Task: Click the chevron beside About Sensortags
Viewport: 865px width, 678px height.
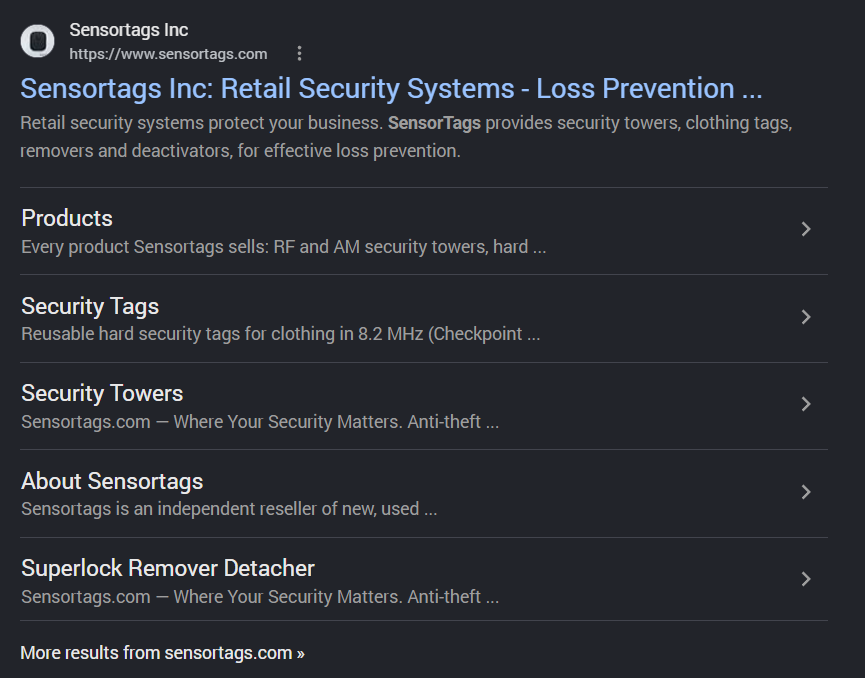Action: click(806, 492)
